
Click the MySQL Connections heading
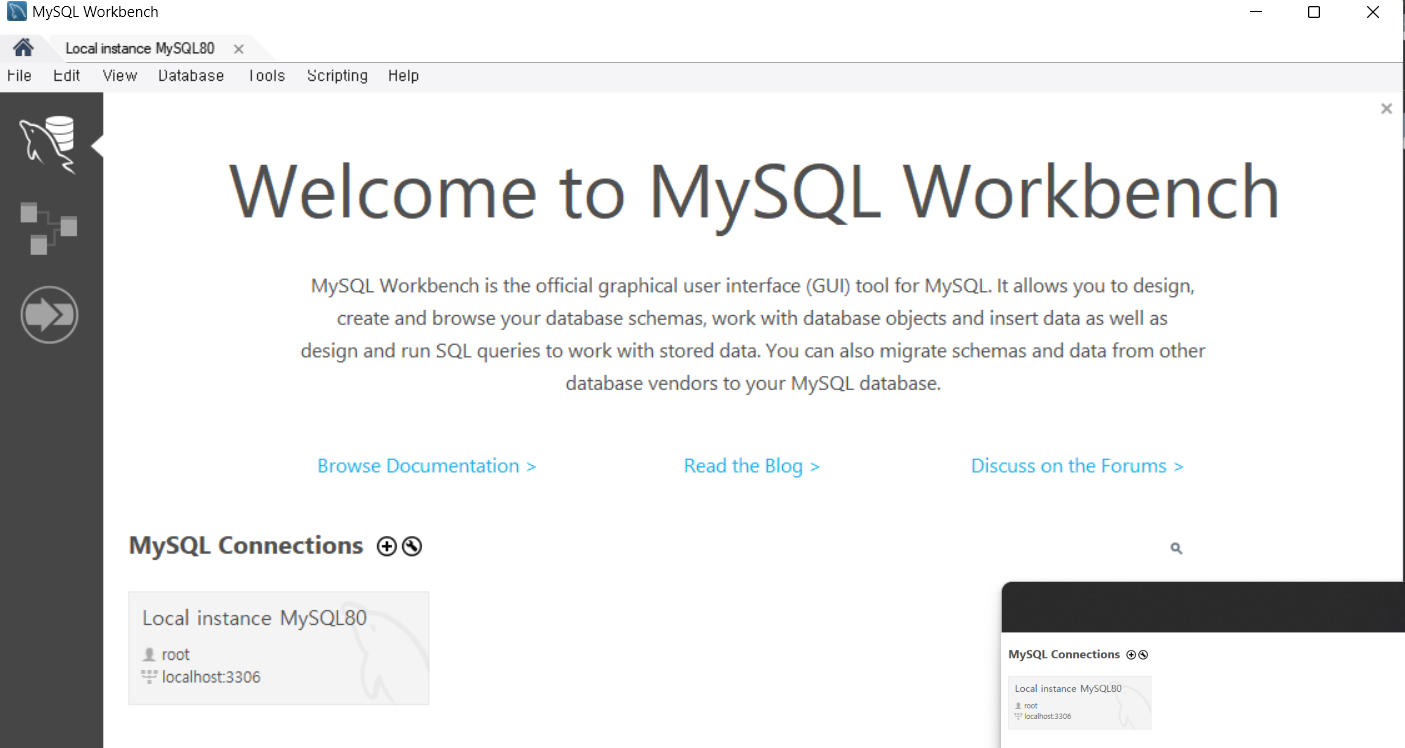tap(246, 545)
